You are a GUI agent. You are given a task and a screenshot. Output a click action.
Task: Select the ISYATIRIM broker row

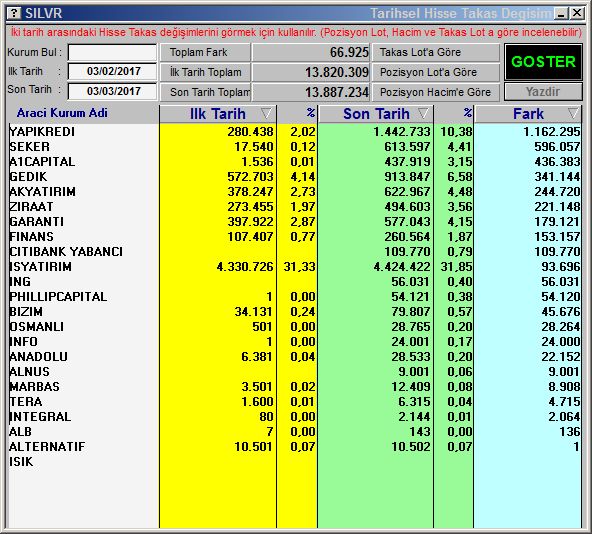295,267
